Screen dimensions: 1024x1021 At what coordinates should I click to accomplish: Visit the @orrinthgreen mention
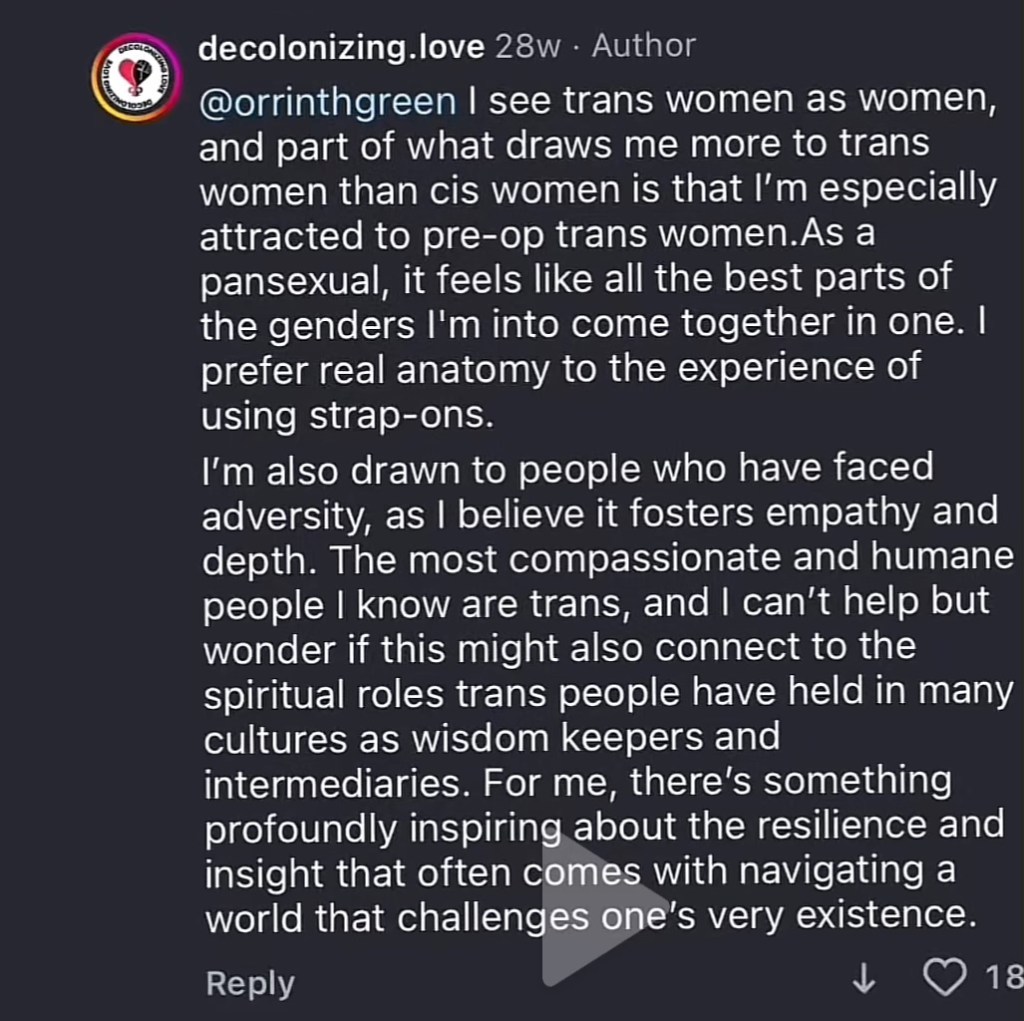(329, 102)
